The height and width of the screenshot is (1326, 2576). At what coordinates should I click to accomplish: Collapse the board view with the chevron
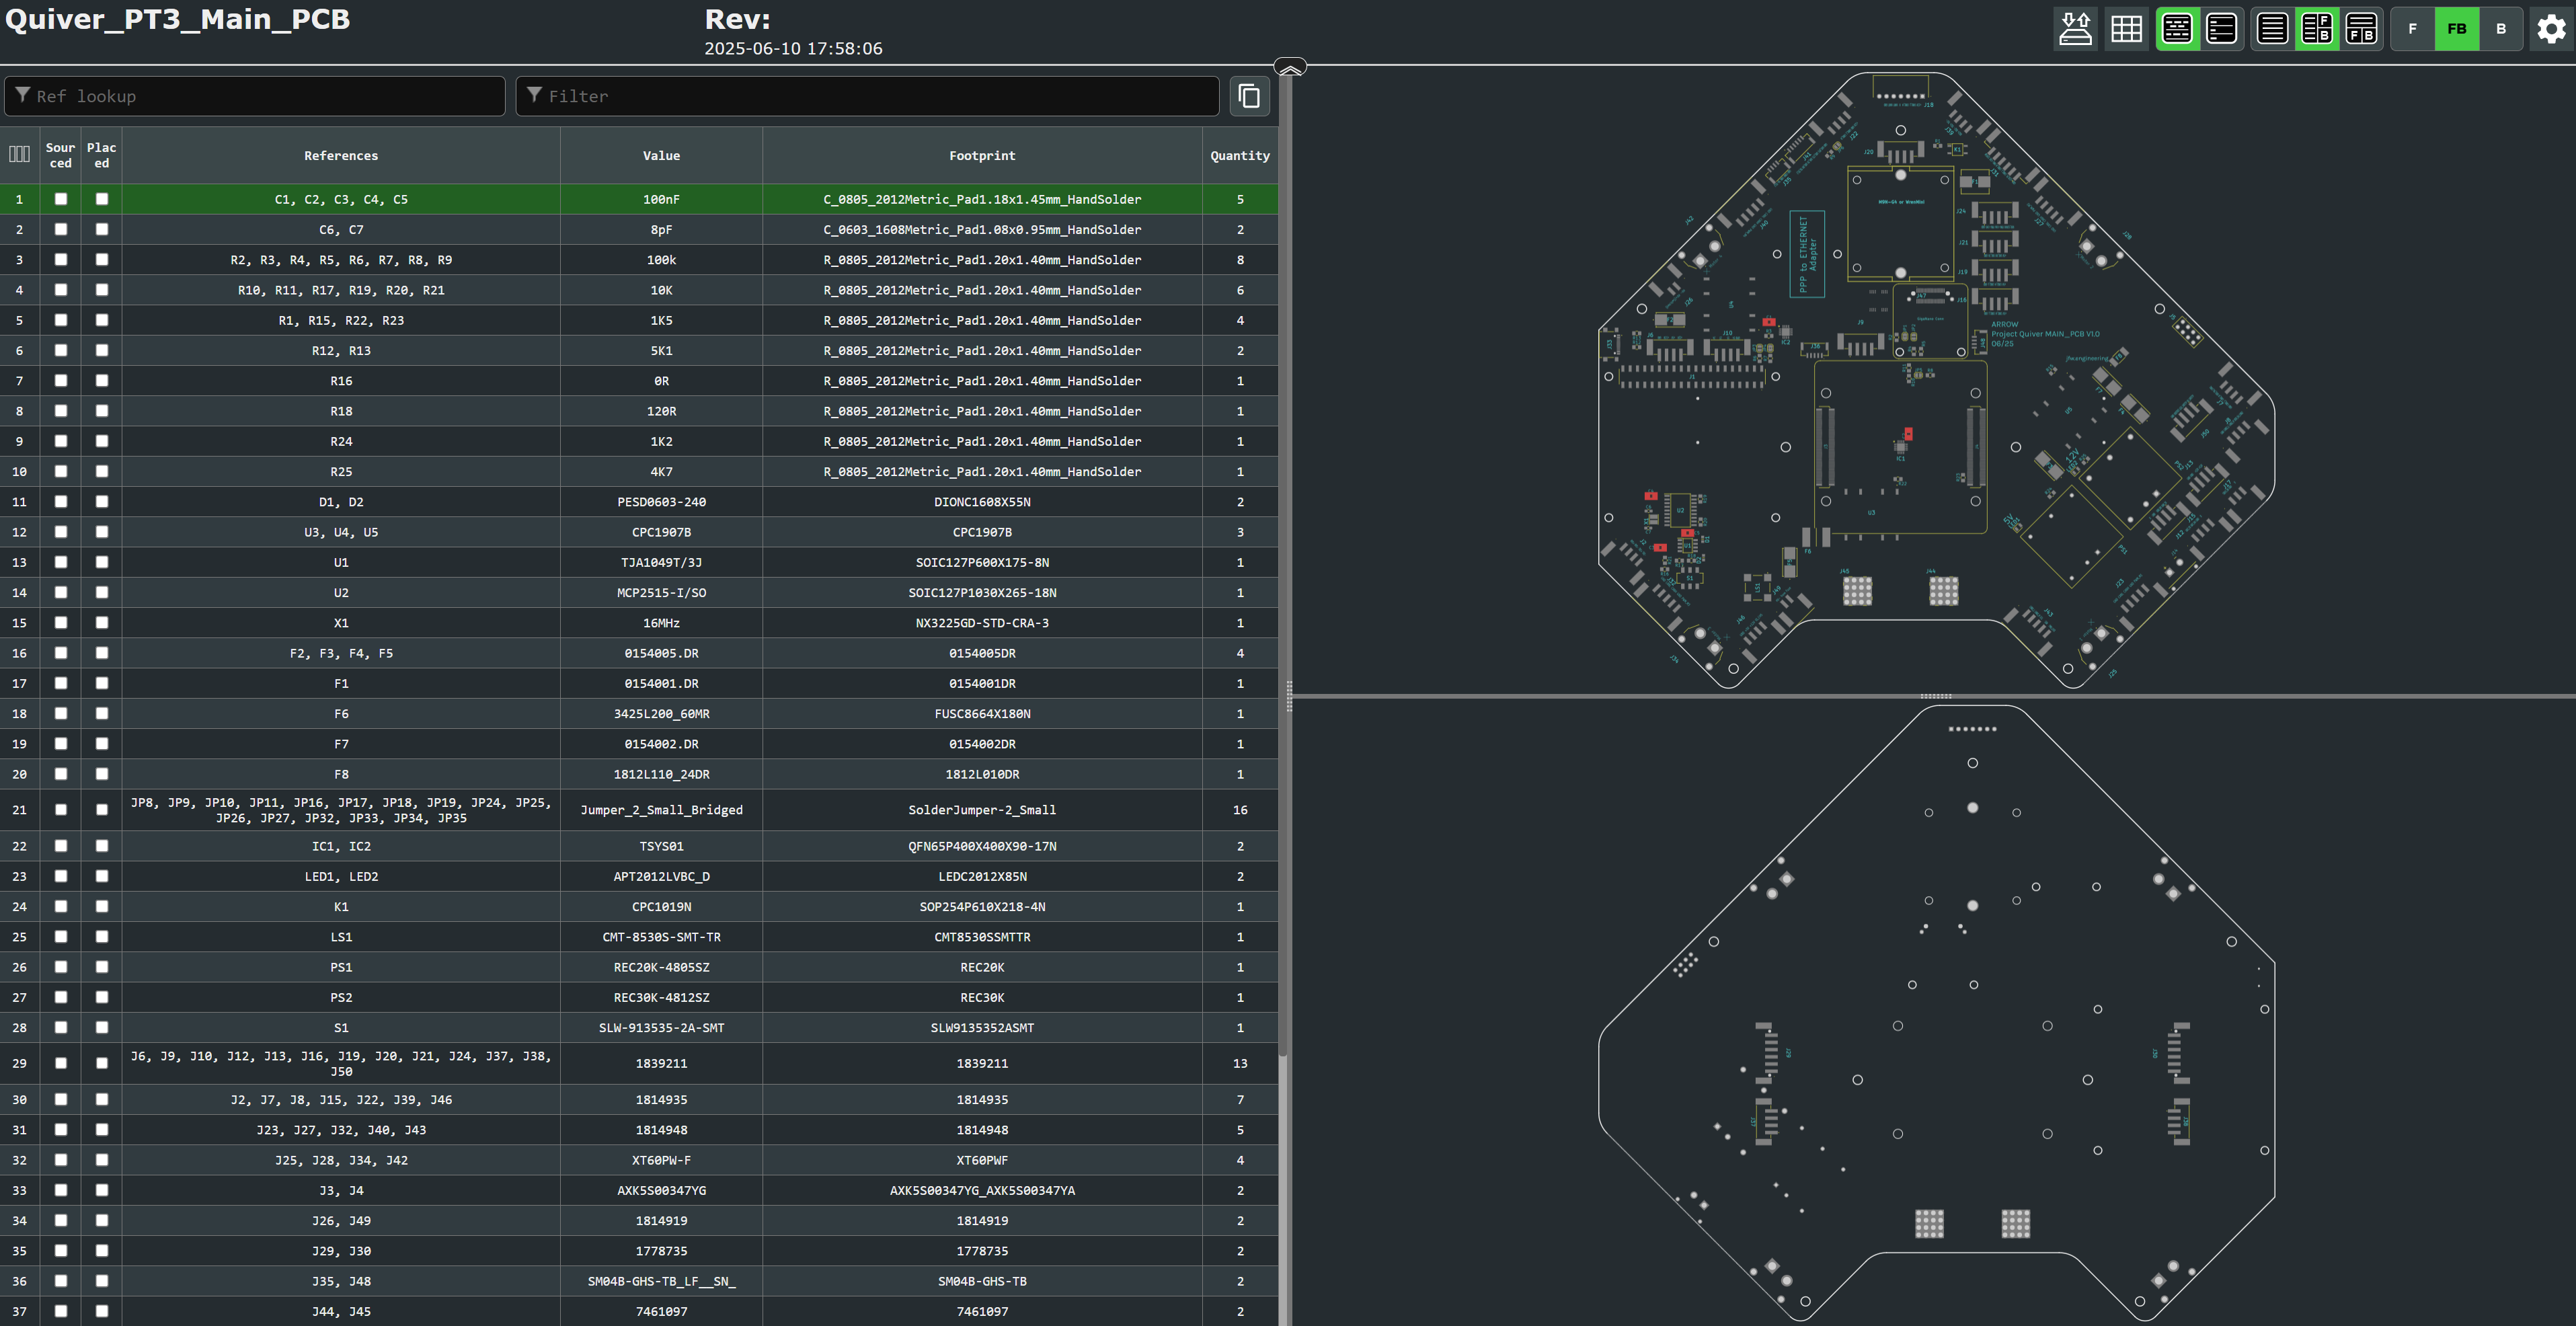[x=1290, y=66]
